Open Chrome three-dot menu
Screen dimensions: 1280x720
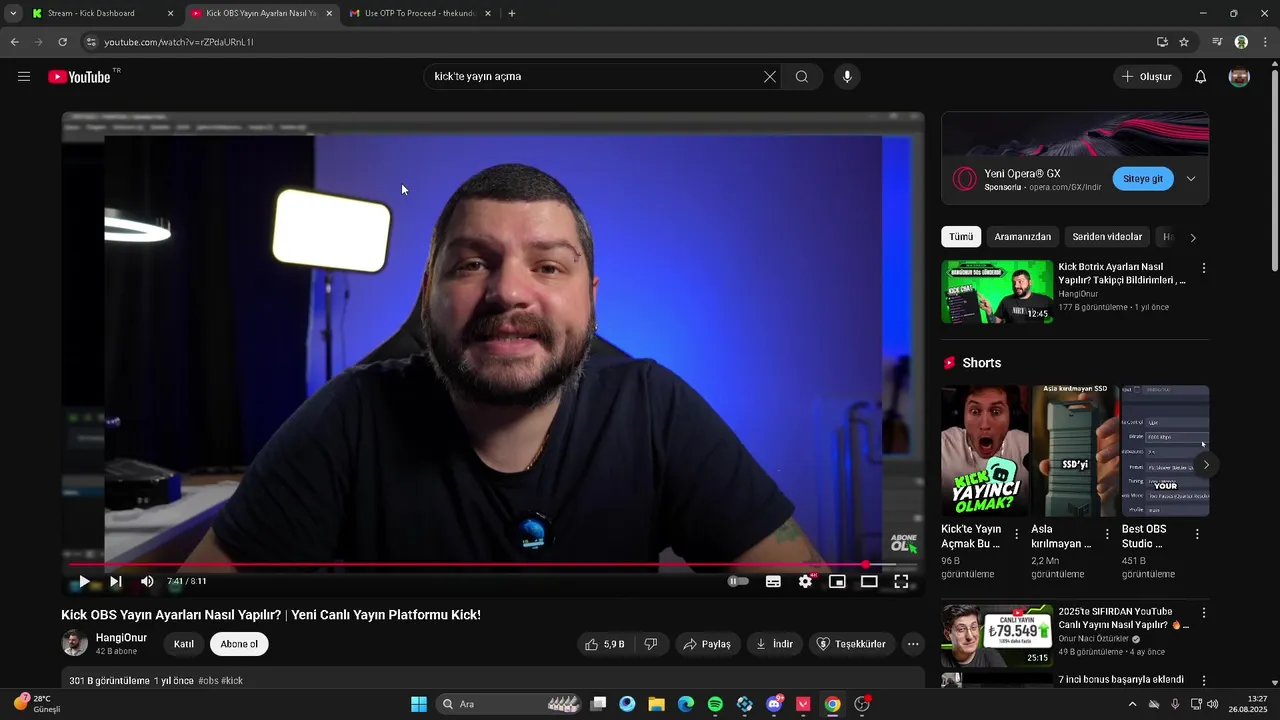coord(1266,42)
